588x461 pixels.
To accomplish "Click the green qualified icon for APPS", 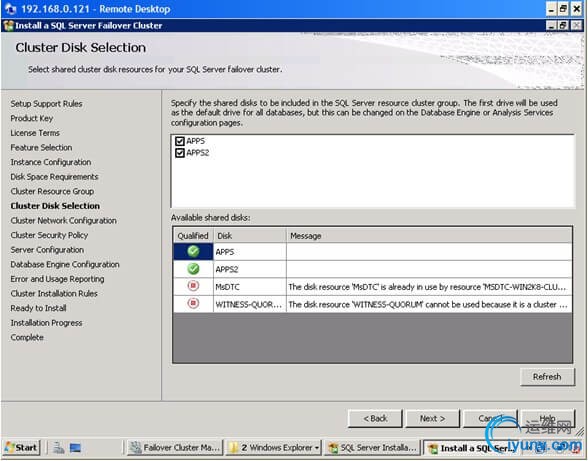I will 193,251.
